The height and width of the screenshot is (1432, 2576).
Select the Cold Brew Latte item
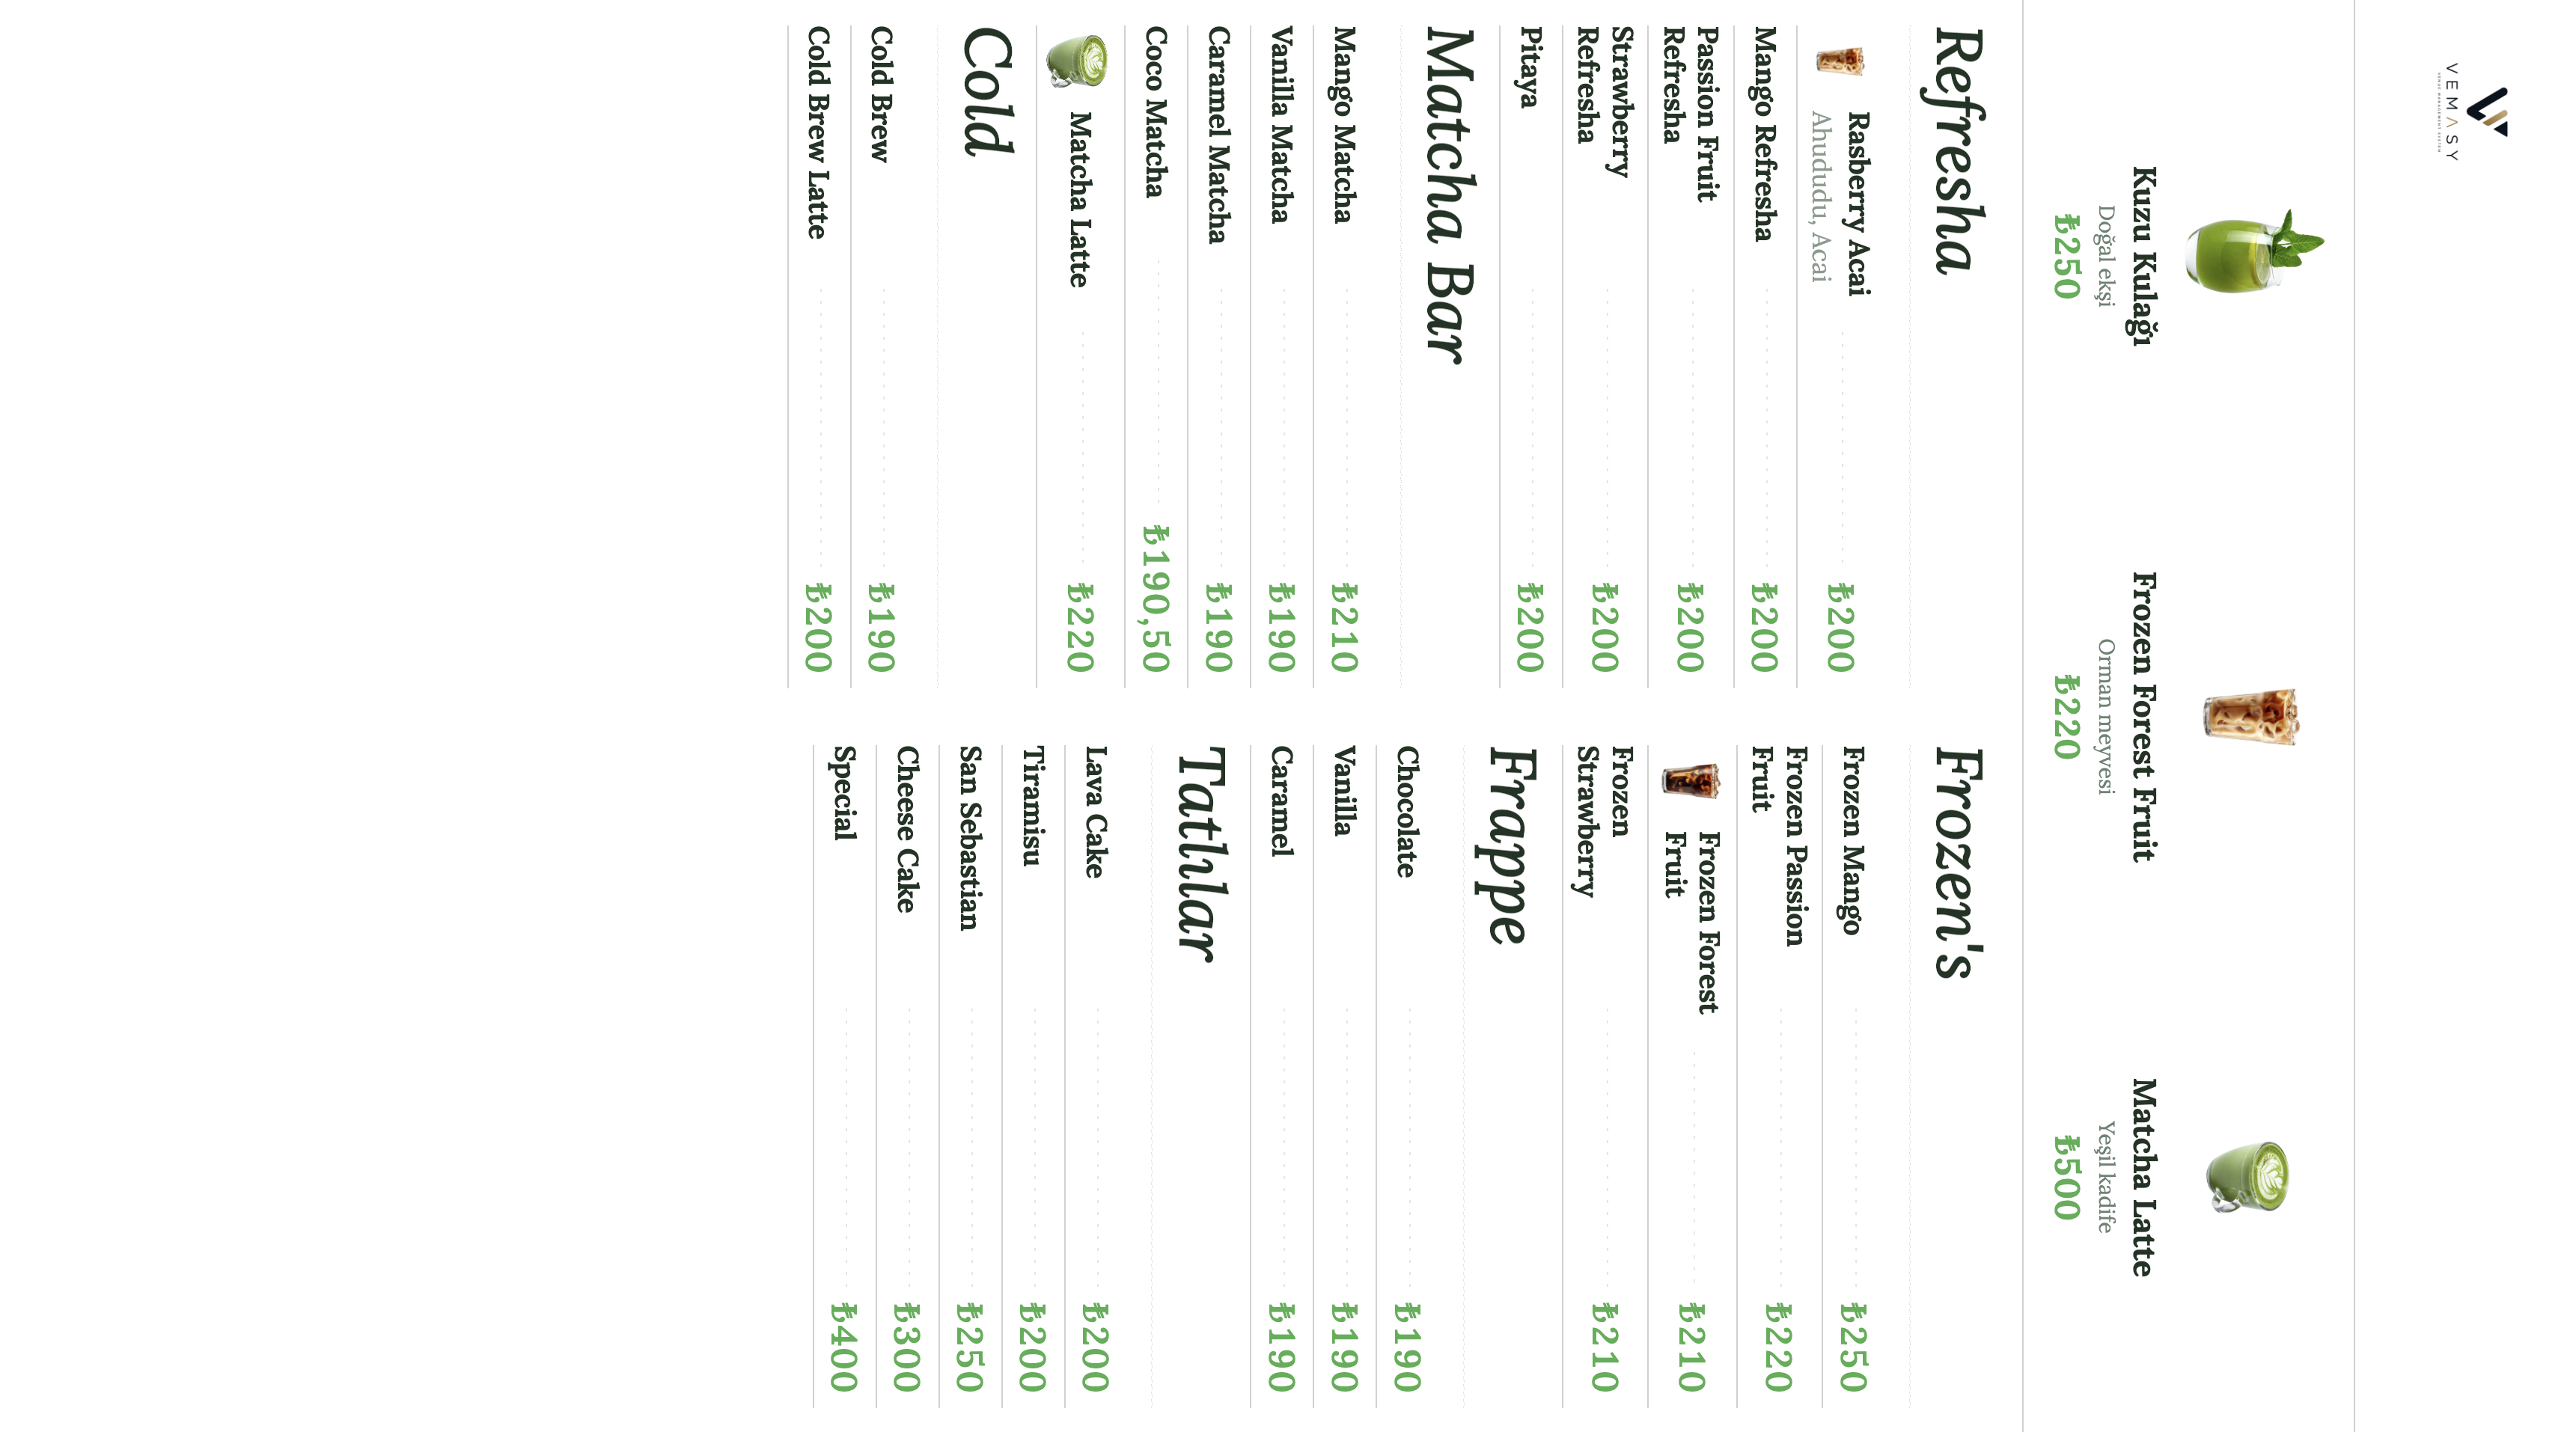pos(818,133)
